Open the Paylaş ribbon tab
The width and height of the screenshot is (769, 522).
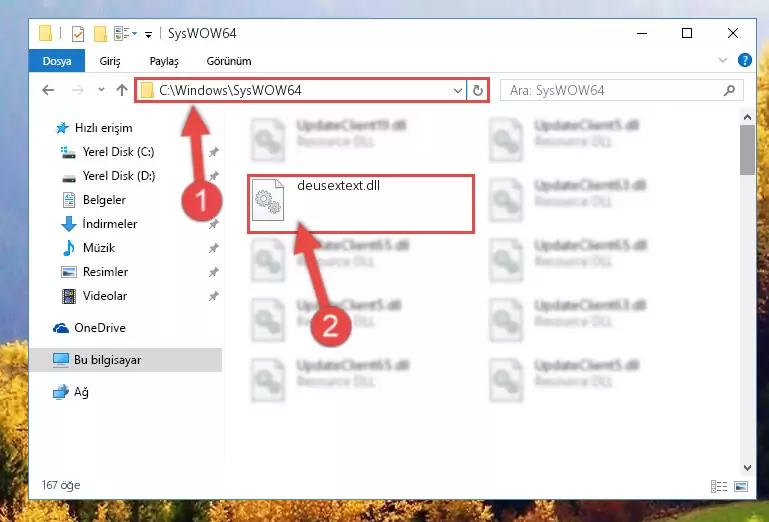164,61
